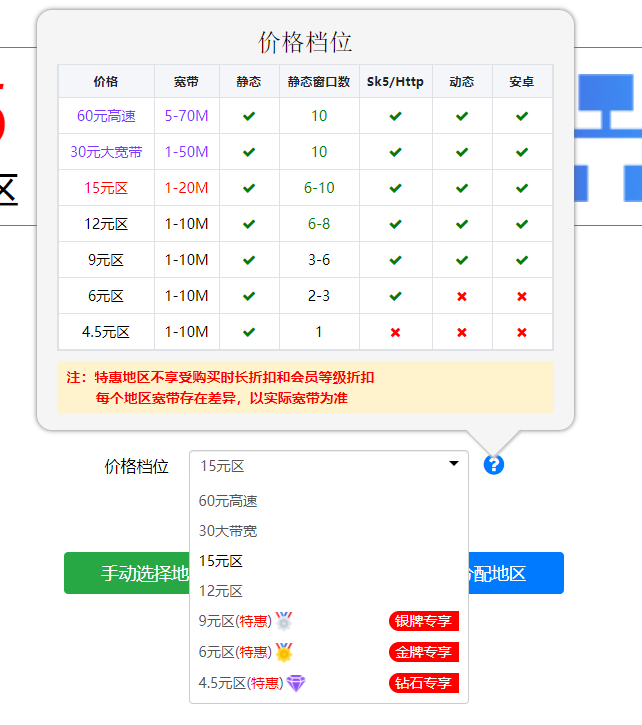Click red cross in 6元区 动态 column

[462, 296]
